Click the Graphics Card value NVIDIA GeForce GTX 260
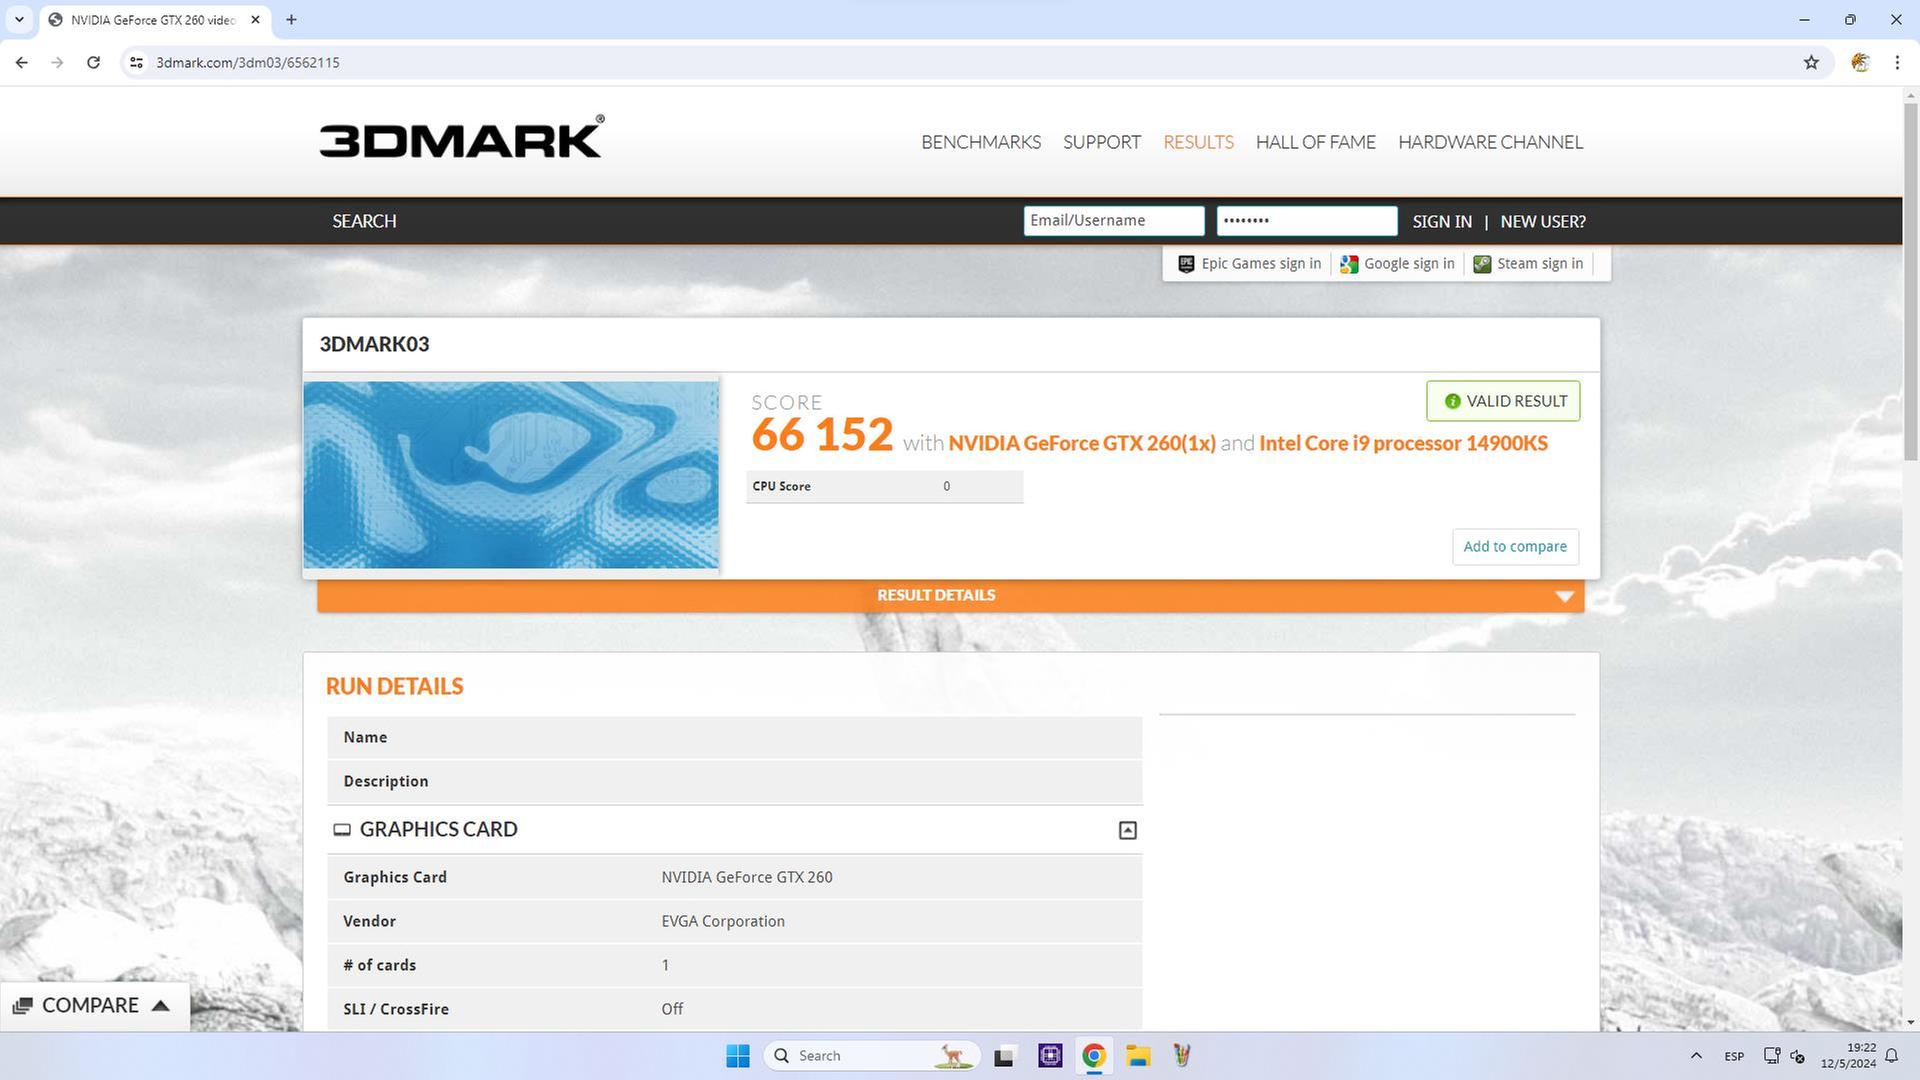Screen dimensions: 1920x1080 pyautogui.click(x=747, y=877)
